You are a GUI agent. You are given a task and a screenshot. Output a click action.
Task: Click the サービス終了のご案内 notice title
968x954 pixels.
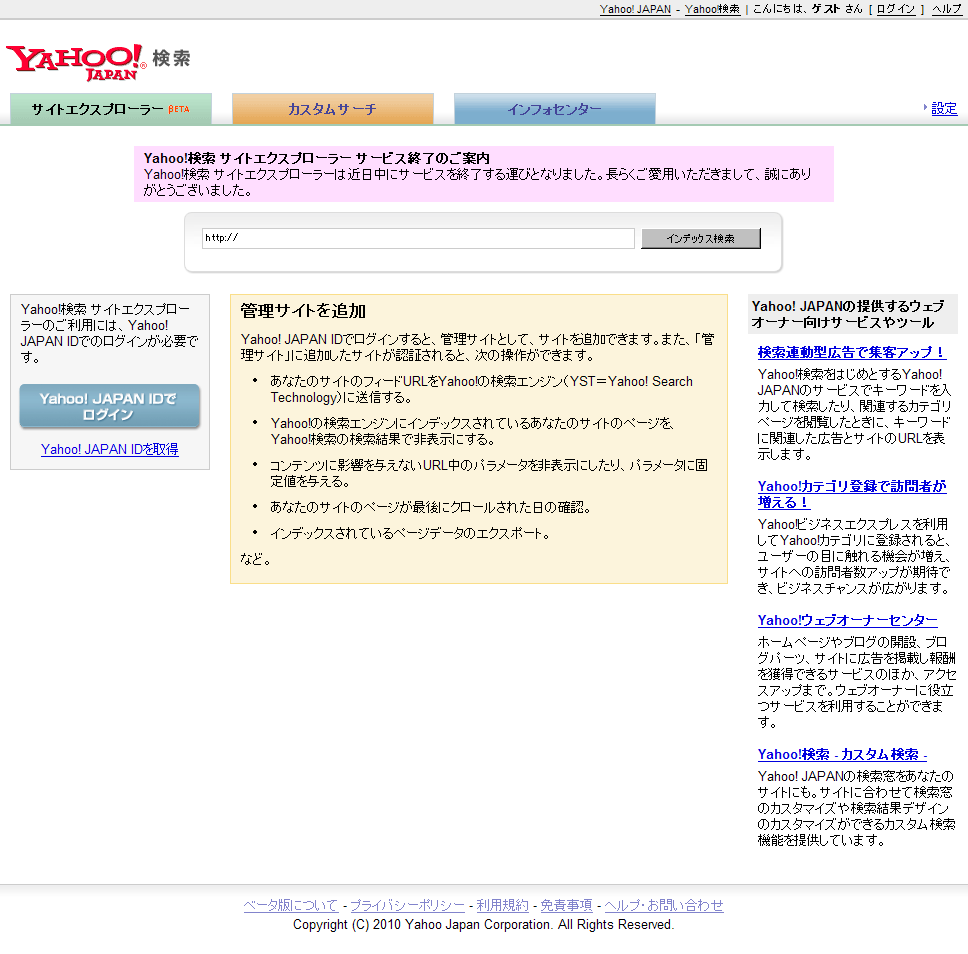317,158
